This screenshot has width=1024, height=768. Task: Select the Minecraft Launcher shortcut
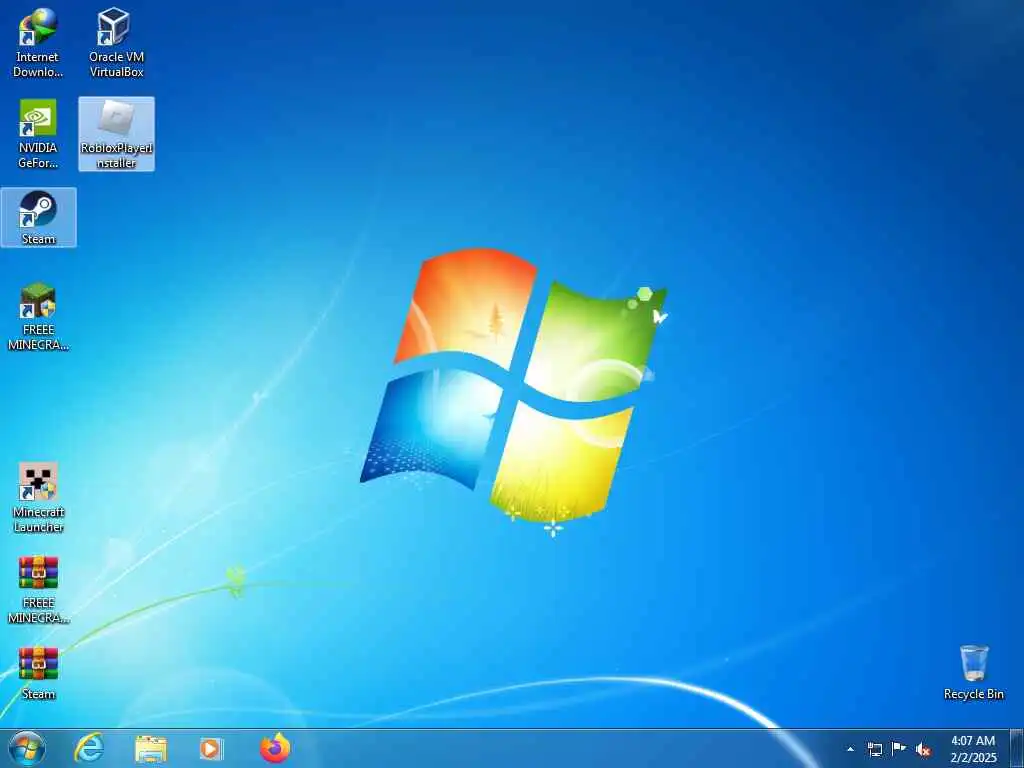click(38, 498)
